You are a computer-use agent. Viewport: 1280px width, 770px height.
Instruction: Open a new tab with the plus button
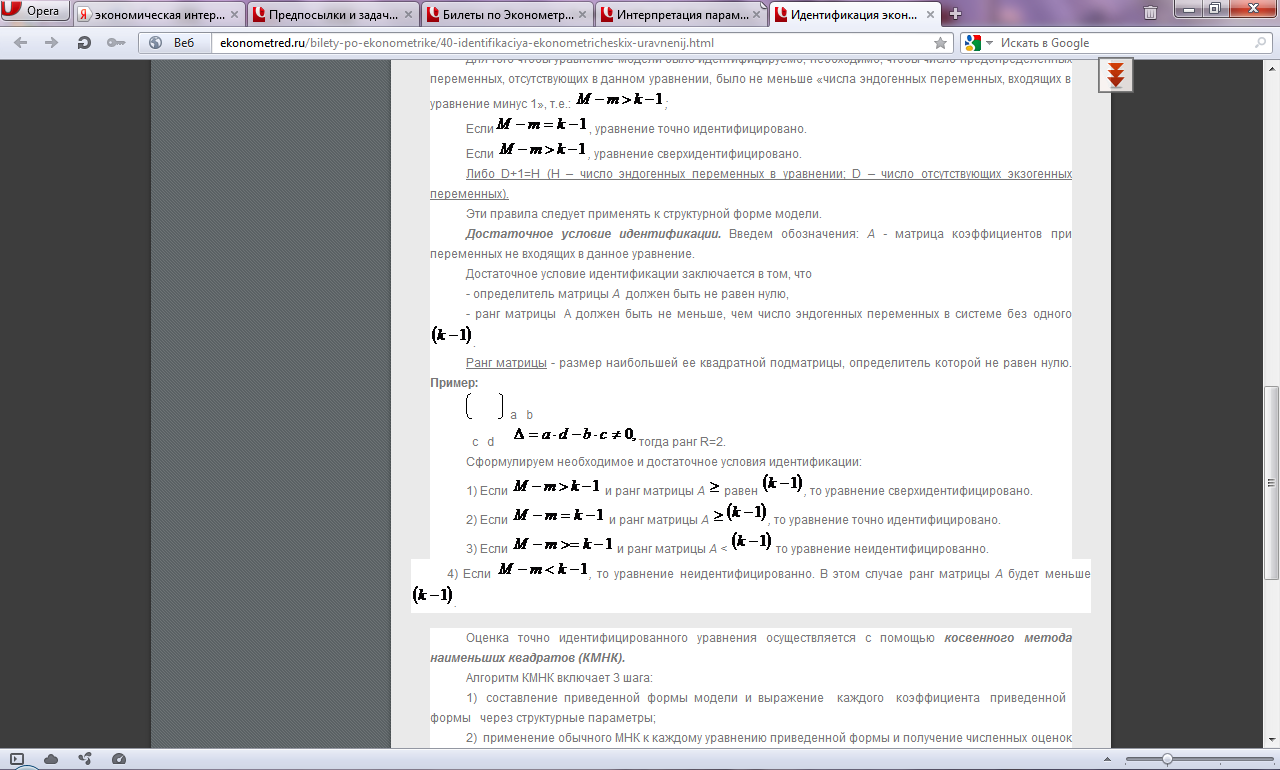[x=955, y=14]
